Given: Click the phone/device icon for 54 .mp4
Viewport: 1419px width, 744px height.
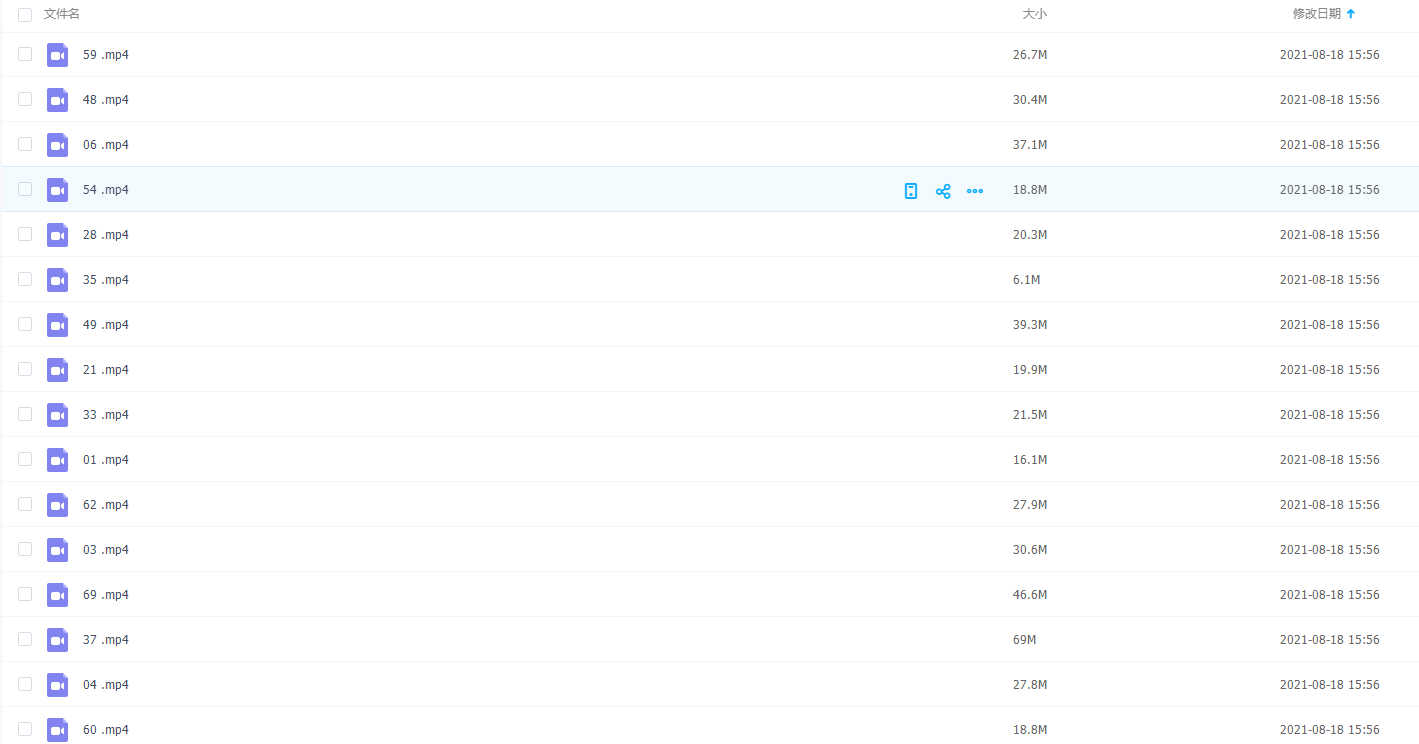Looking at the screenshot, I should pyautogui.click(x=911, y=191).
